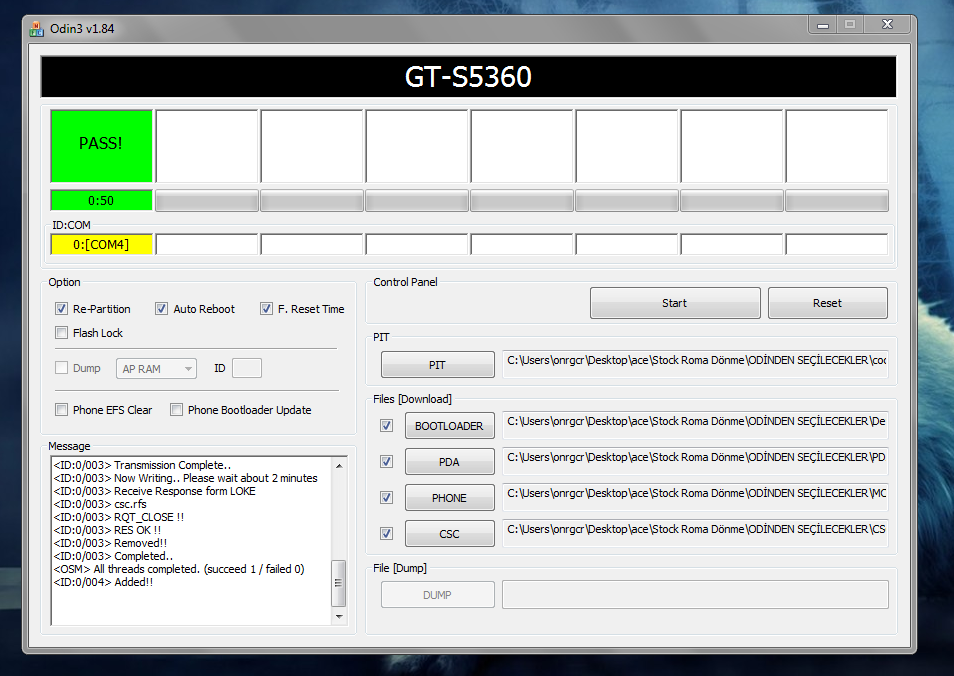The image size is (954, 676).
Task: Toggle the CSC file checkbox
Action: pos(386,533)
